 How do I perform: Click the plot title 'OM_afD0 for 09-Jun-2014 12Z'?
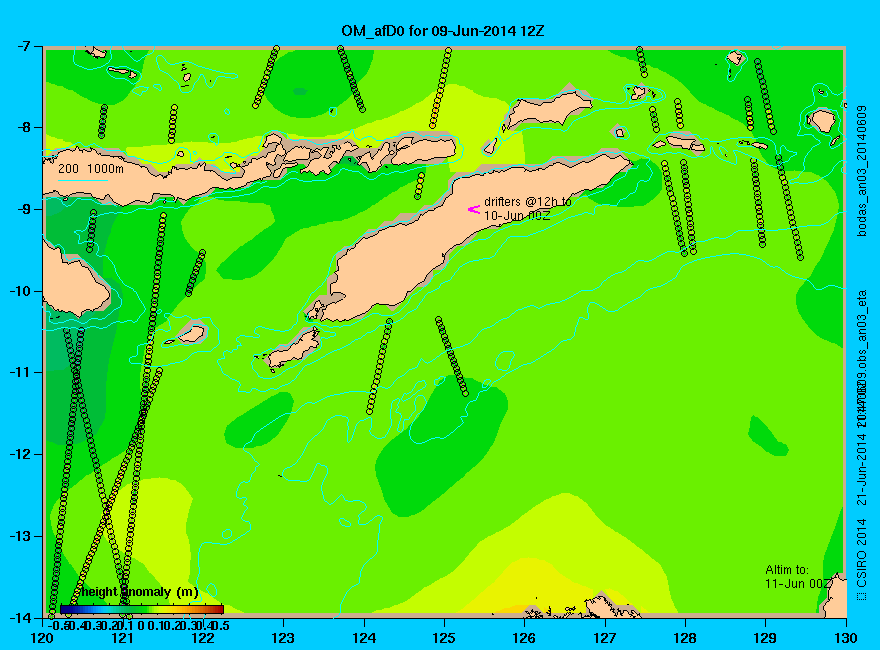tap(443, 30)
